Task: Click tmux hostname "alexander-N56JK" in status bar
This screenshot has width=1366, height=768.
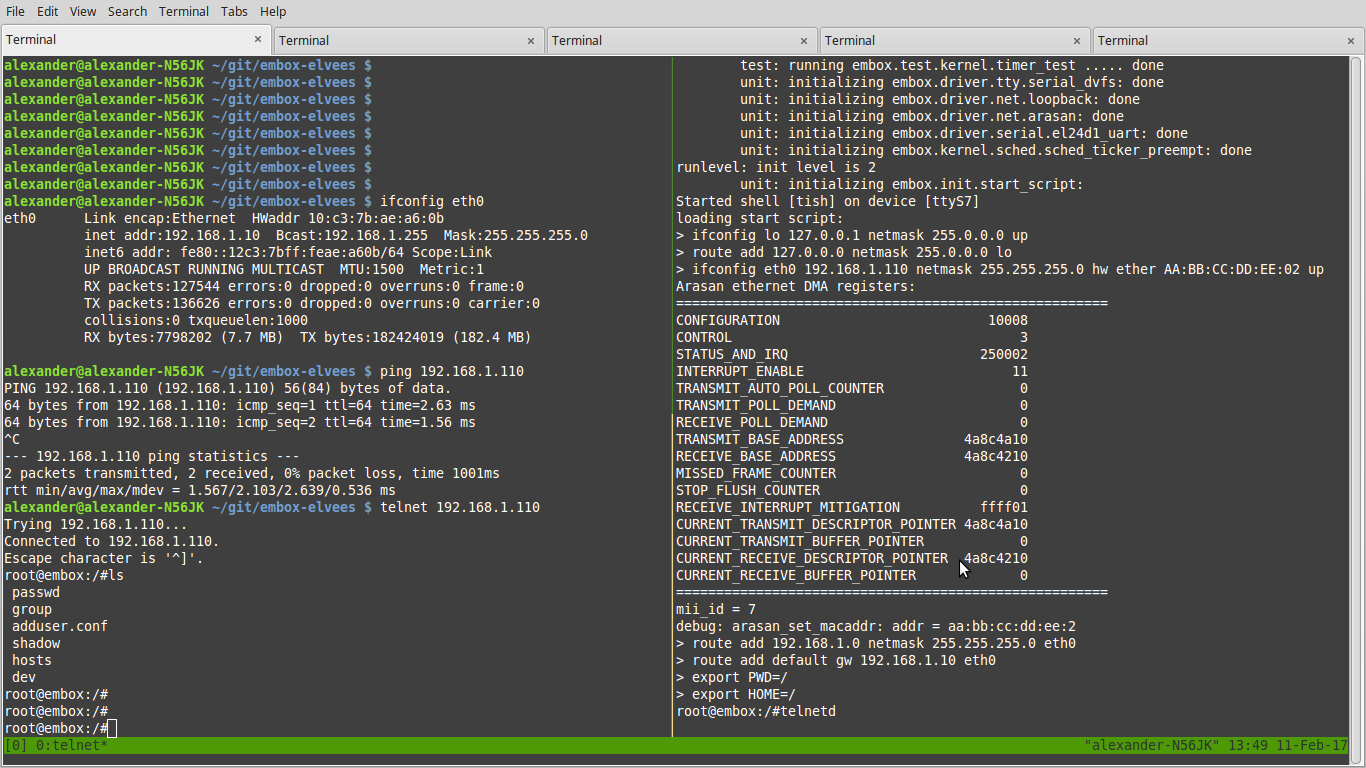Action: tap(1151, 745)
